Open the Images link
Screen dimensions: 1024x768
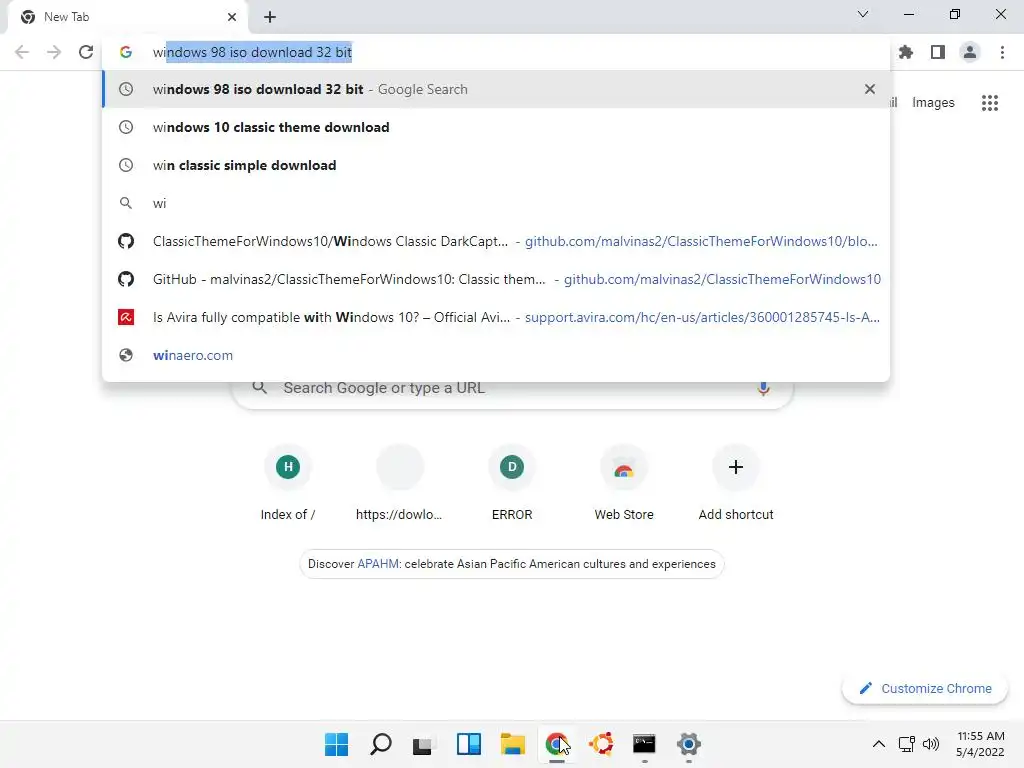click(933, 103)
